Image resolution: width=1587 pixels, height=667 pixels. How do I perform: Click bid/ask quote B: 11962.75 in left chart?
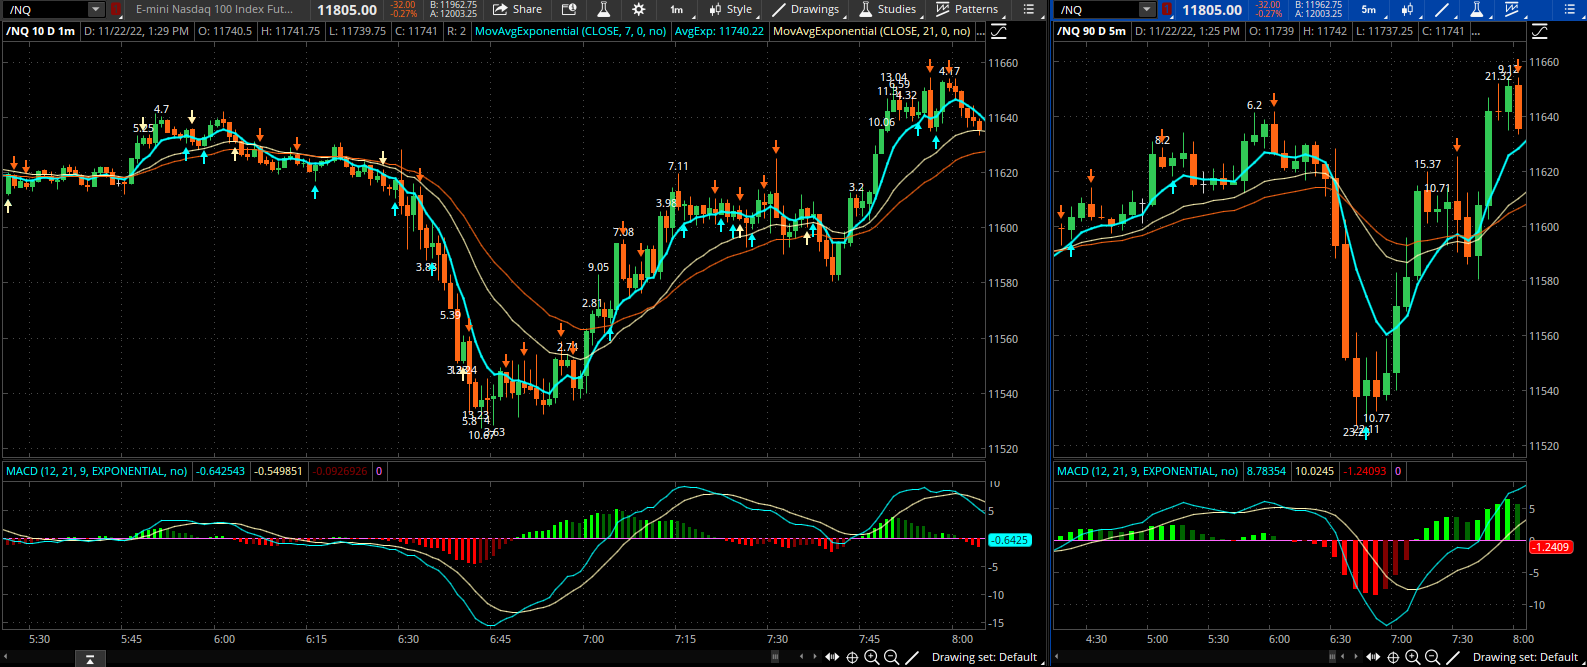click(453, 5)
